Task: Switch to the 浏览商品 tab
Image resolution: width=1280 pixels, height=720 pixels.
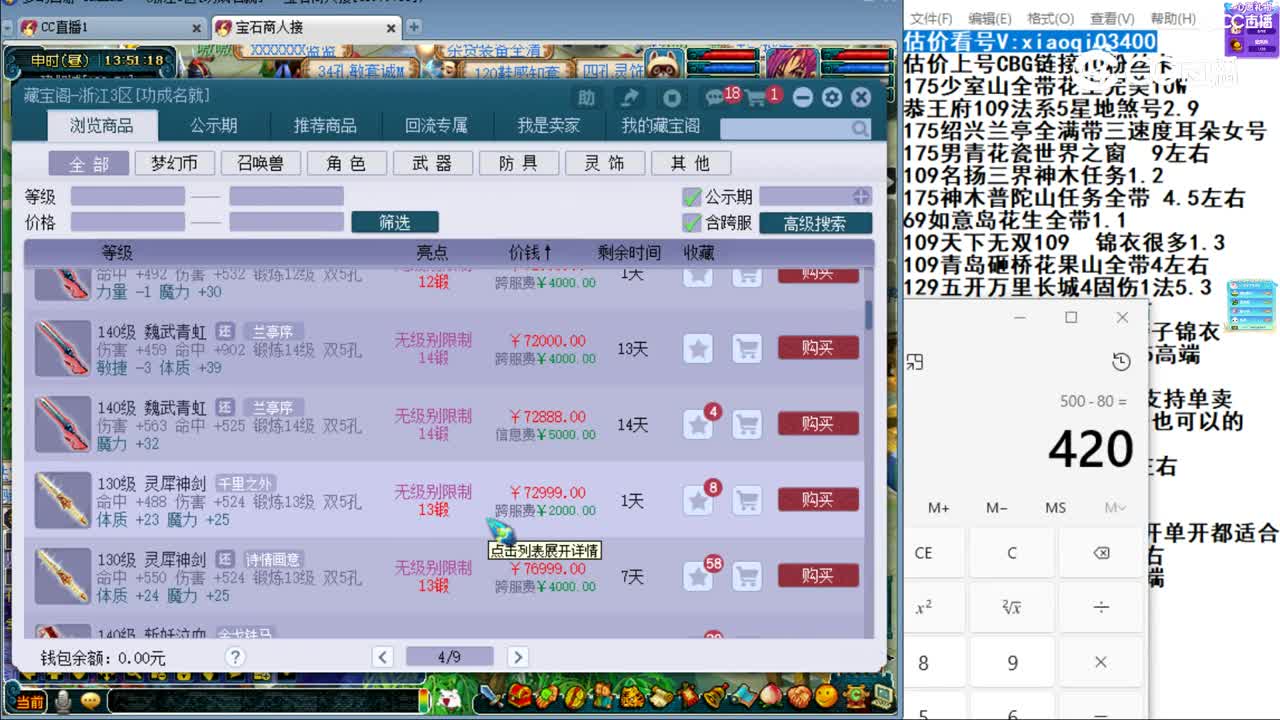Action: pyautogui.click(x=102, y=126)
